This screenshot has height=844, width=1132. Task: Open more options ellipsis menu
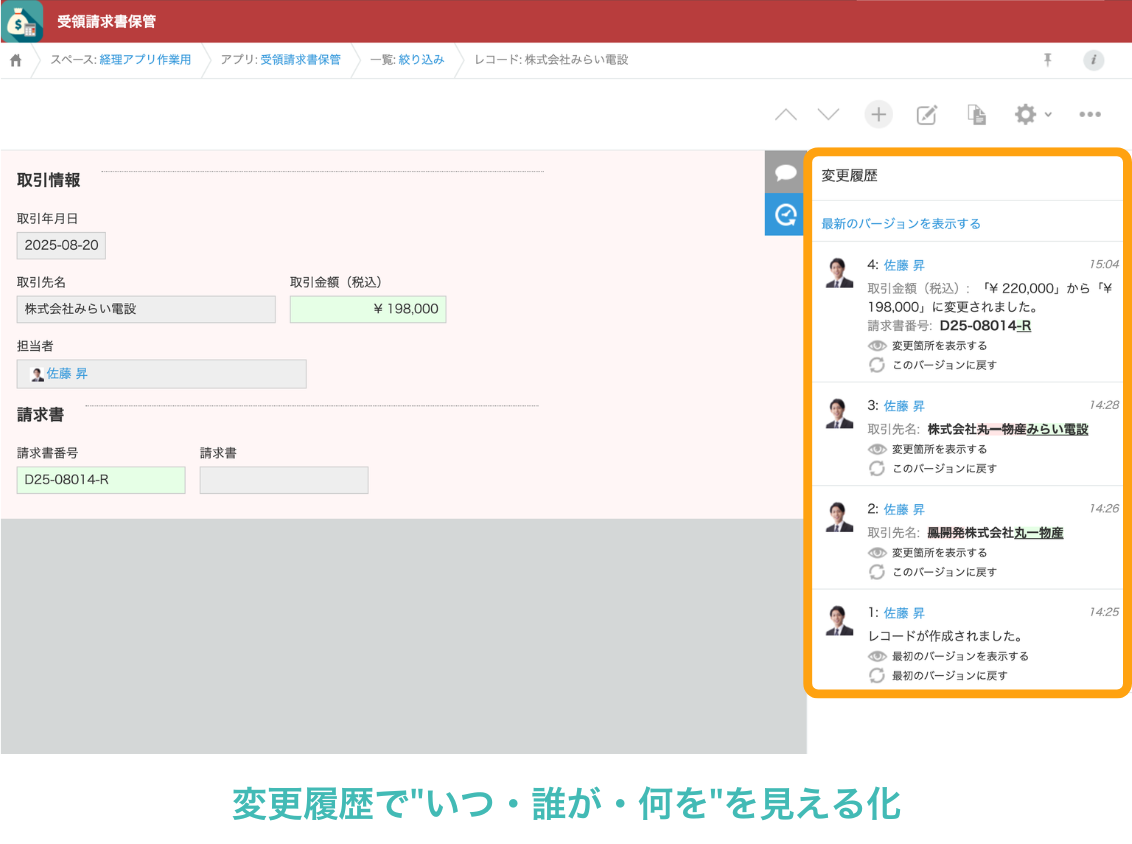(1089, 114)
